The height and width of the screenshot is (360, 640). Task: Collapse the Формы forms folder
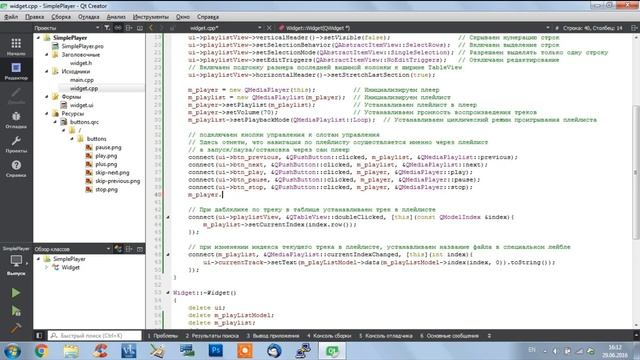click(47, 97)
